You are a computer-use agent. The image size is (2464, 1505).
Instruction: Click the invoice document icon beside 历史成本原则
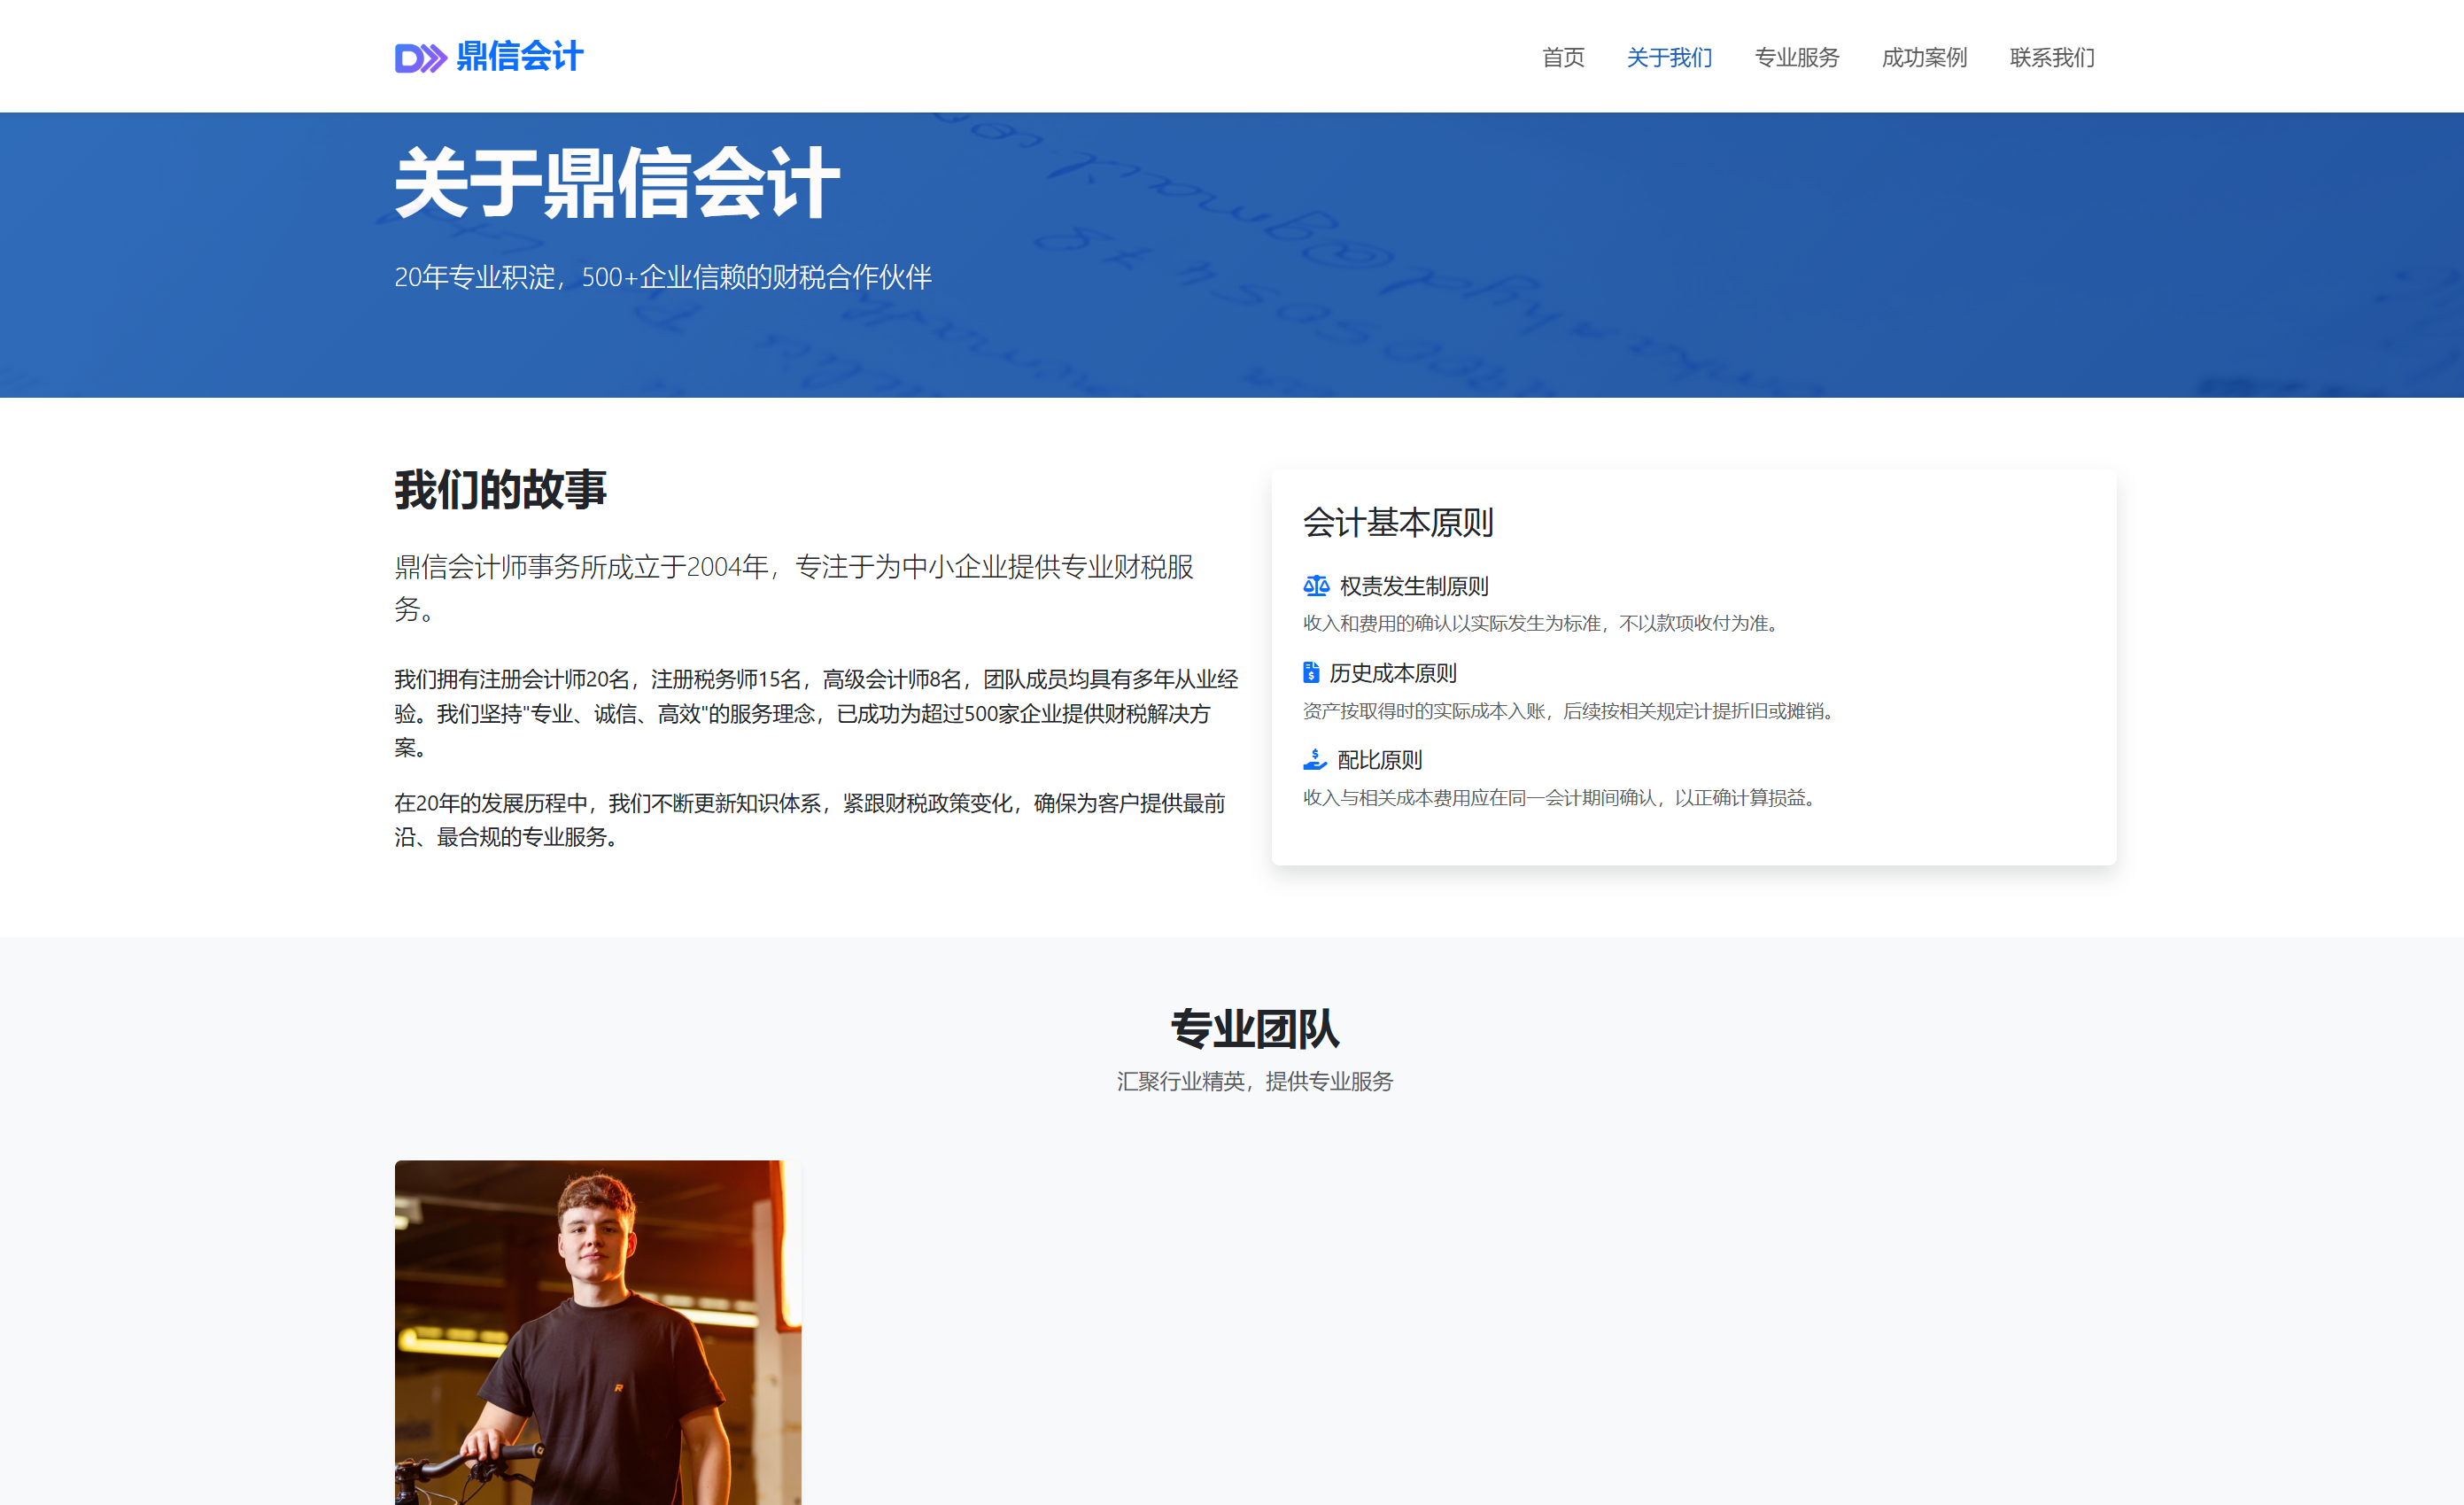pyautogui.click(x=1311, y=672)
